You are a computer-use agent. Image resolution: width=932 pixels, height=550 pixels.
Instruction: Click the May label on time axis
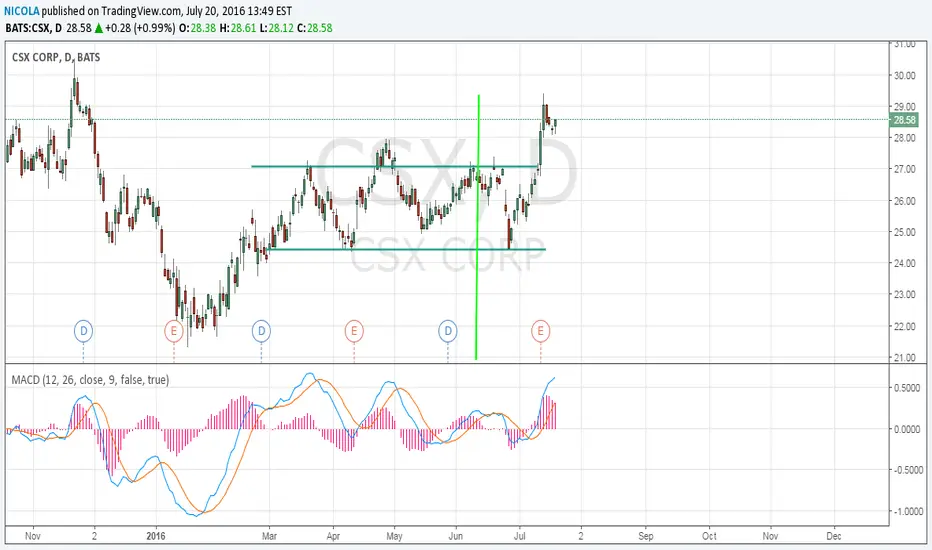pyautogui.click(x=394, y=536)
